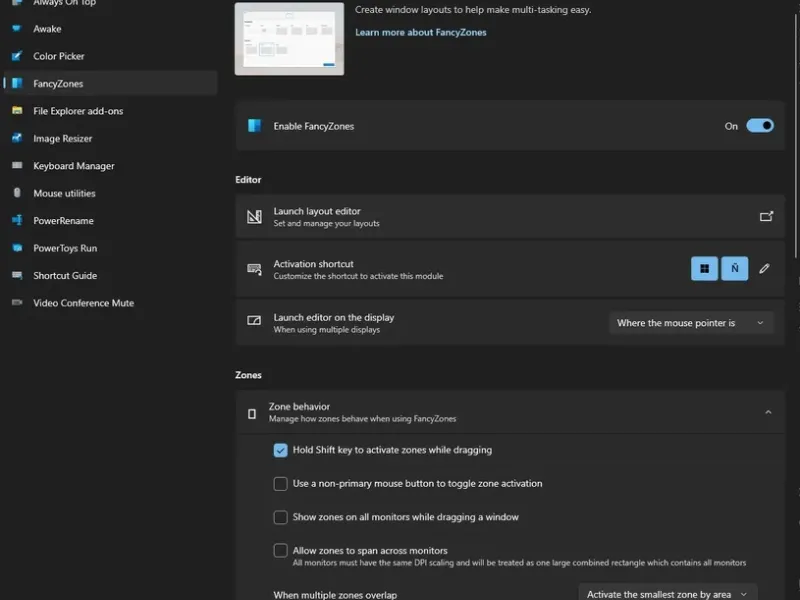Click the text 'Set and manage your layouts'
This screenshot has height=600, width=800.
tap(326, 223)
